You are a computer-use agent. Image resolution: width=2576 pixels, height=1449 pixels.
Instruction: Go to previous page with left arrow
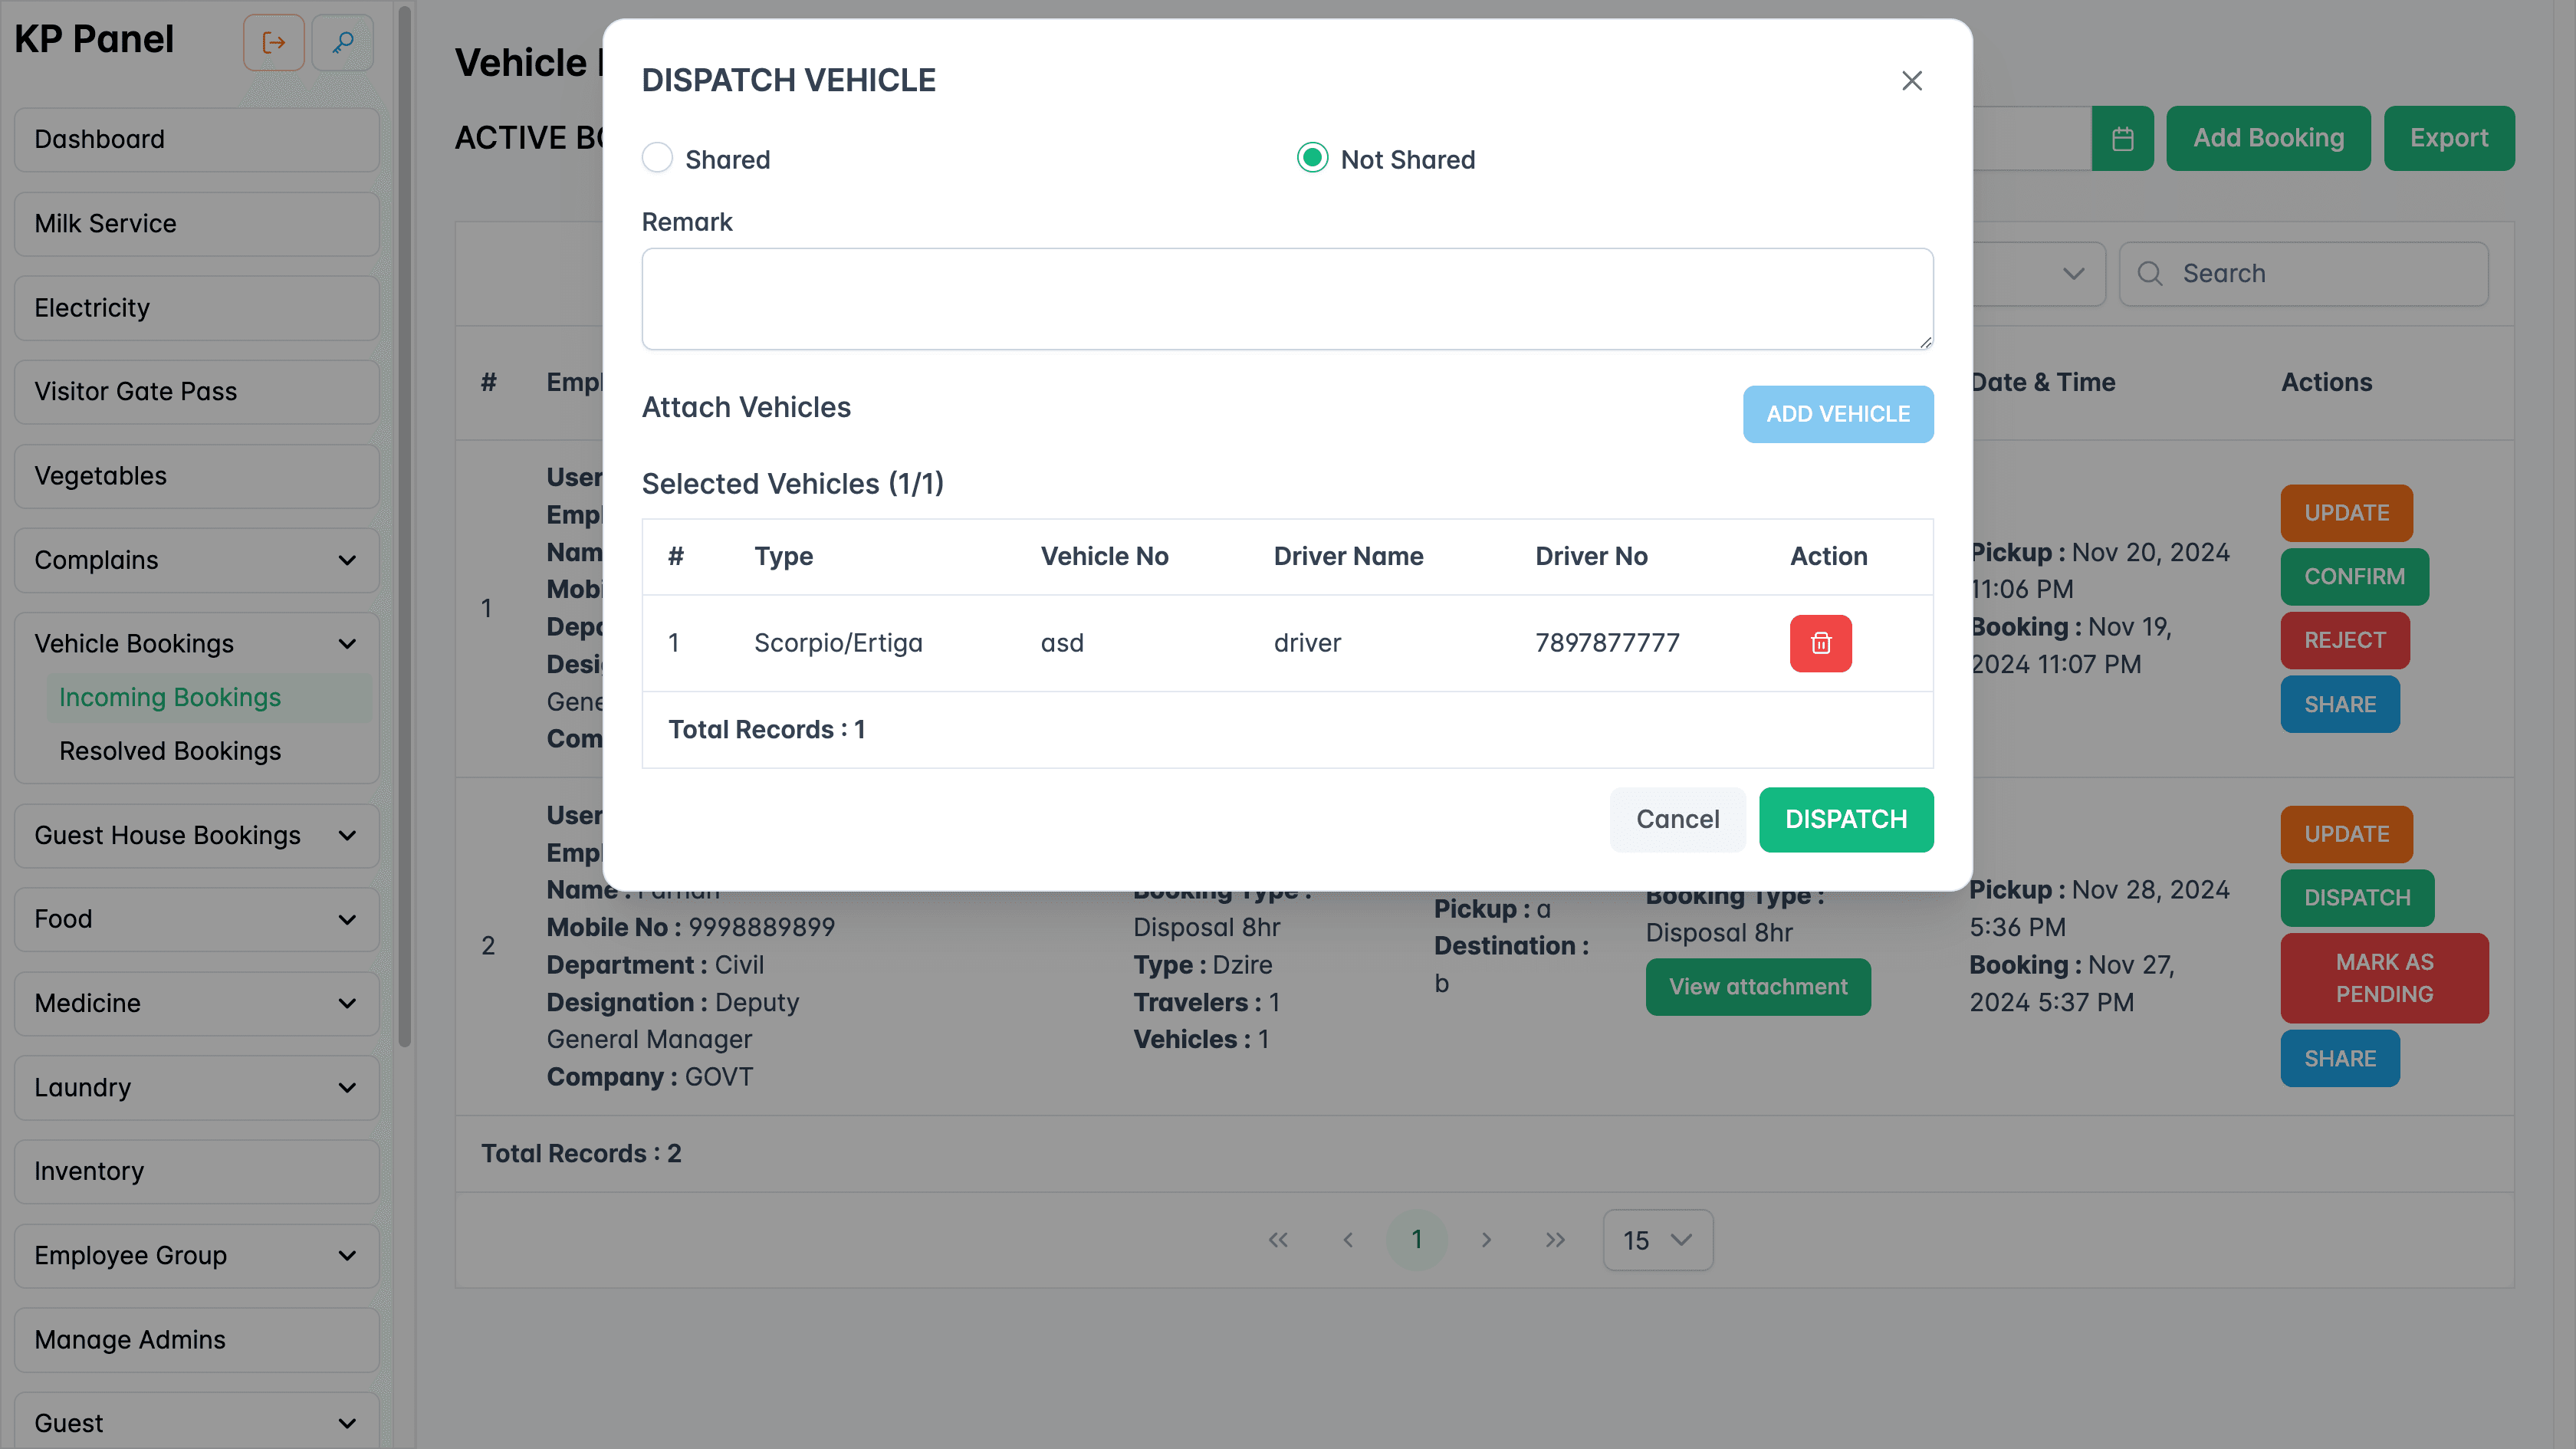click(x=1348, y=1239)
